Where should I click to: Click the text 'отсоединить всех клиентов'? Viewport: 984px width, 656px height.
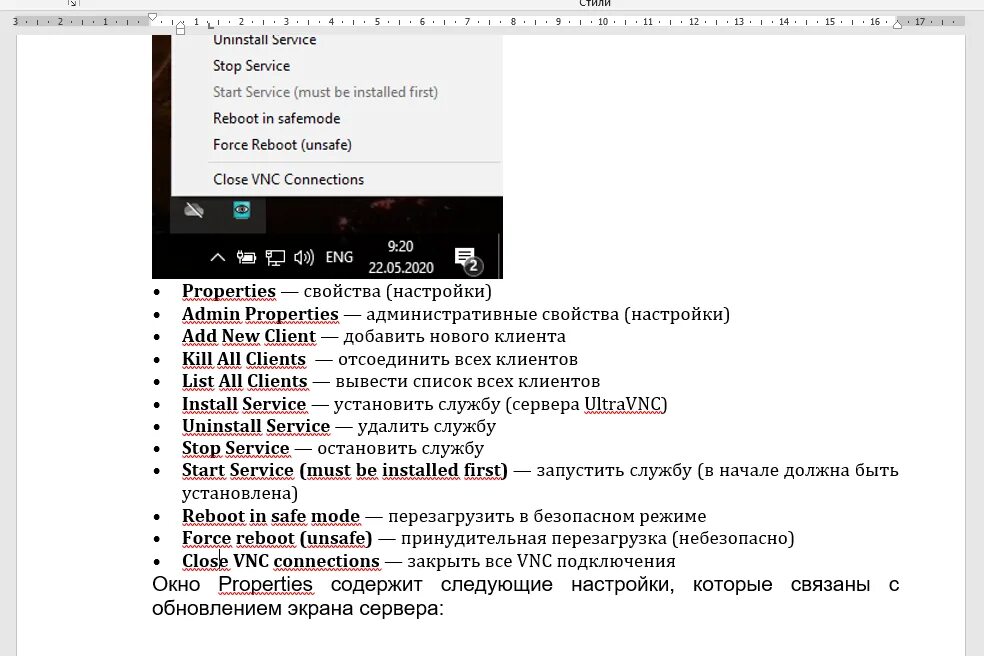click(457, 359)
